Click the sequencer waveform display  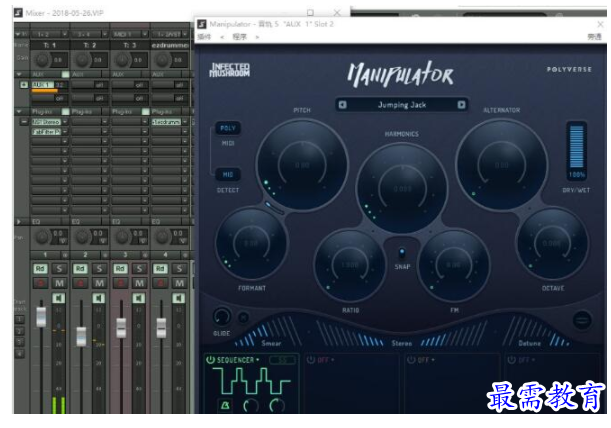pyautogui.click(x=251, y=381)
